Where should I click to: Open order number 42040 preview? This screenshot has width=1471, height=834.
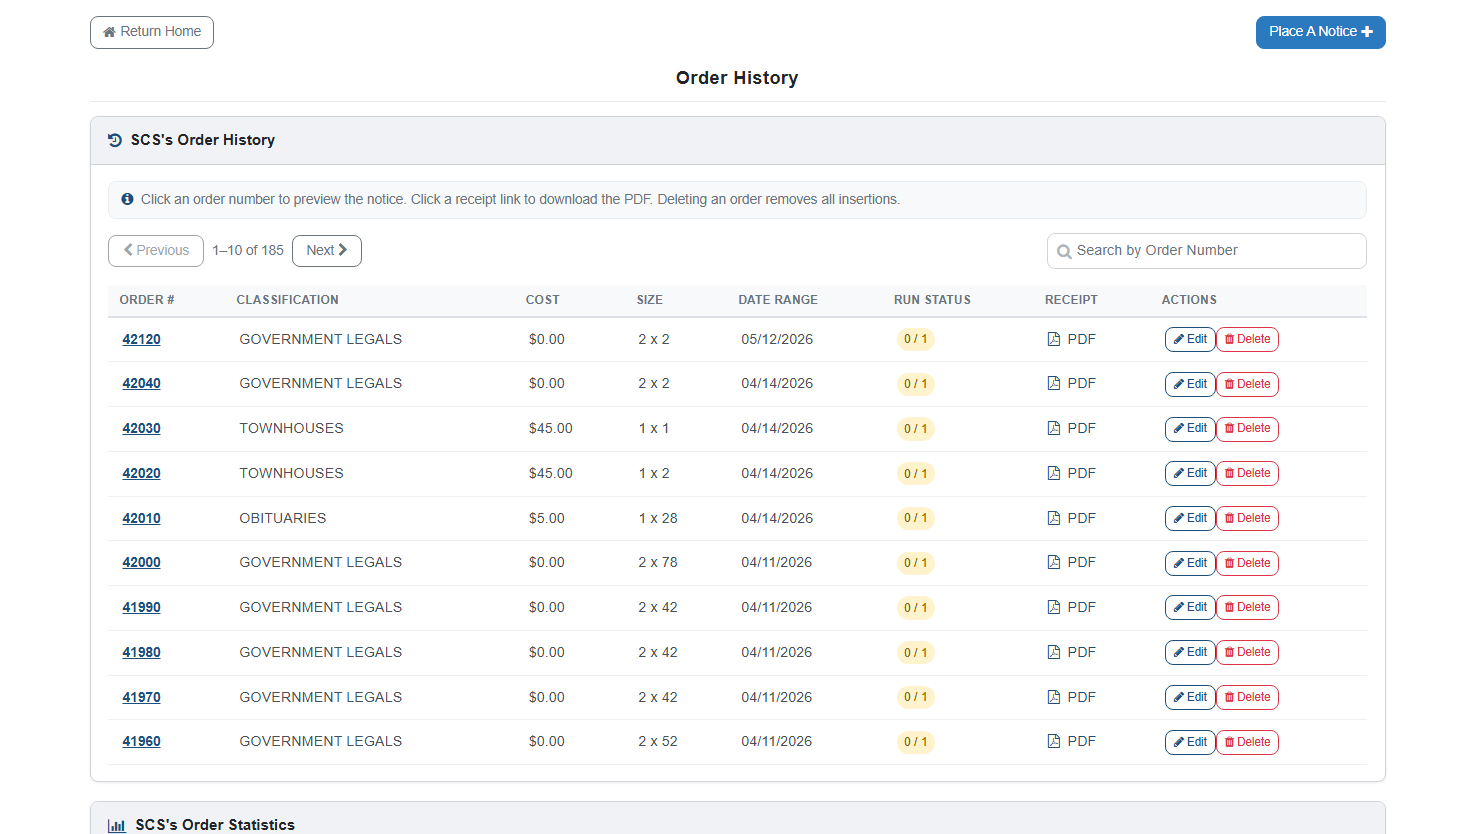point(141,384)
